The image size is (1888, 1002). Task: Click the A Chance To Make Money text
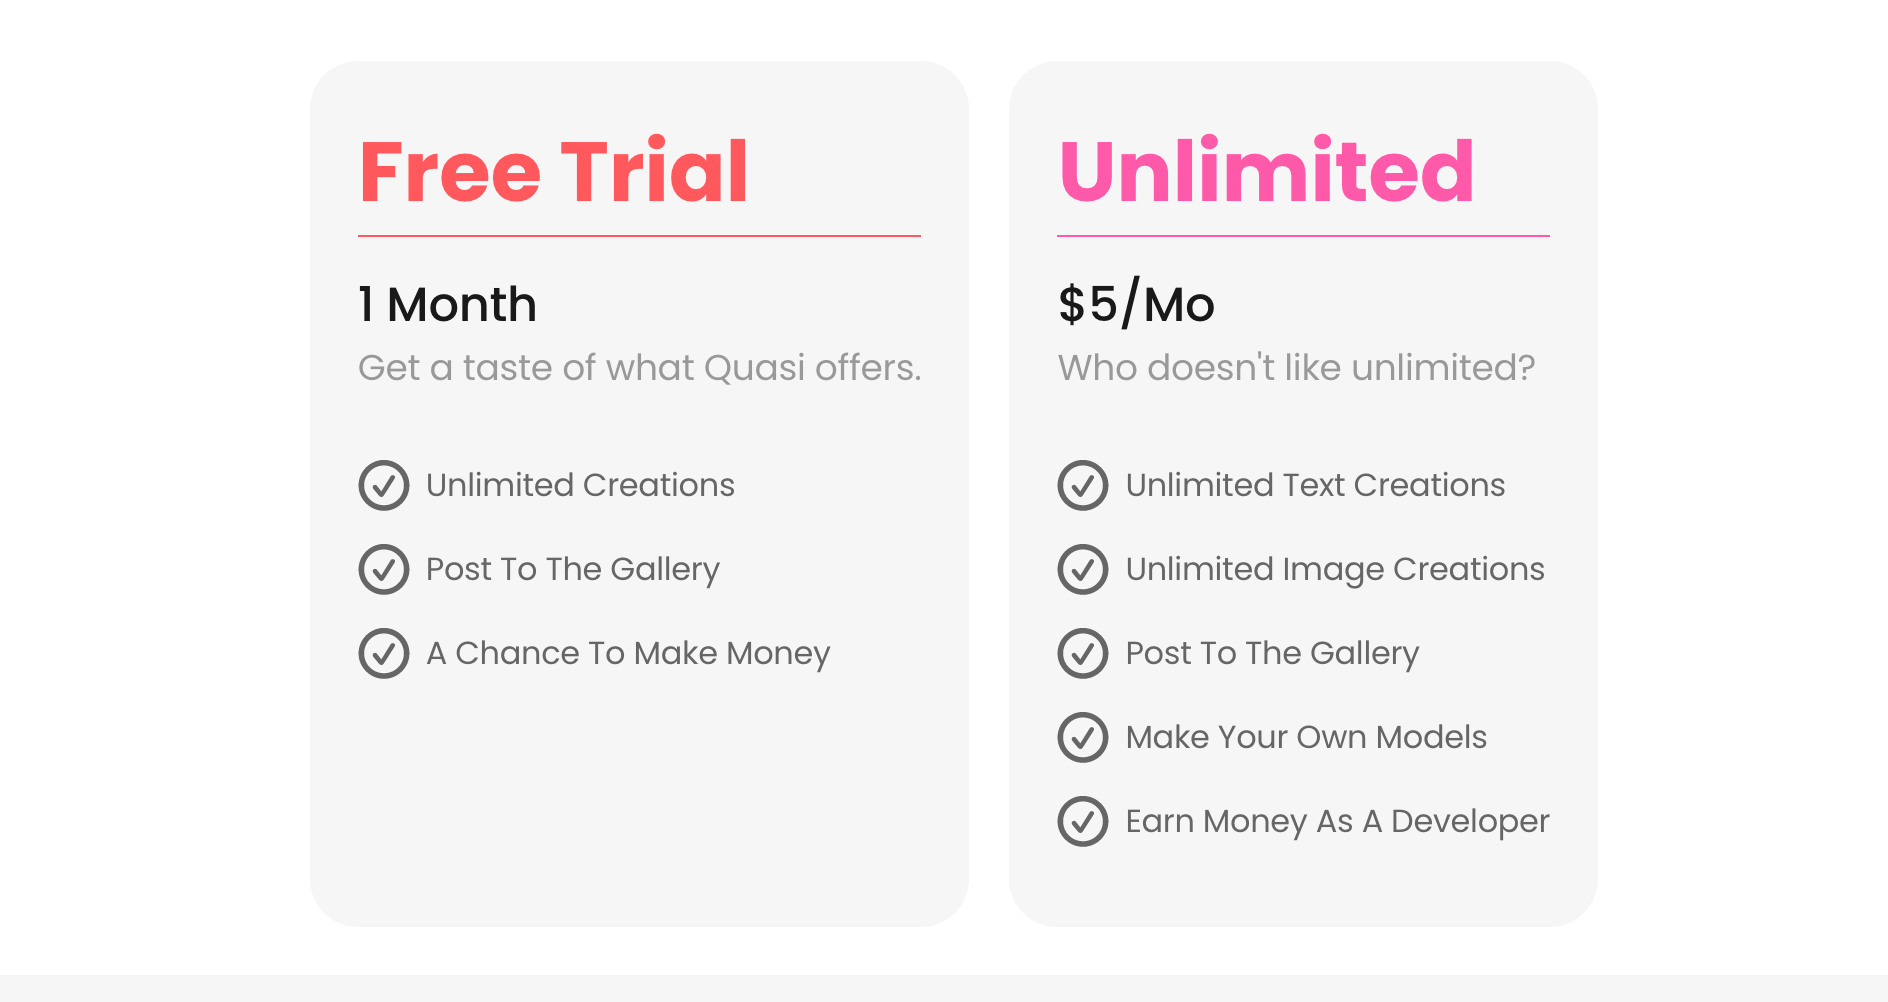click(628, 654)
